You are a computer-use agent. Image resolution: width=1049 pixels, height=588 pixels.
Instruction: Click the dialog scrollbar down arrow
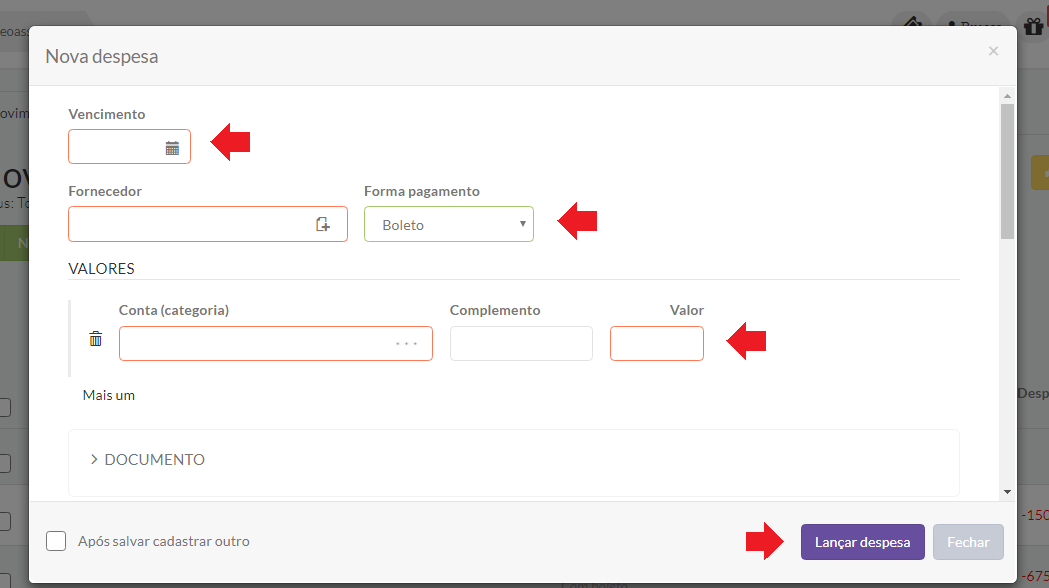[1008, 492]
